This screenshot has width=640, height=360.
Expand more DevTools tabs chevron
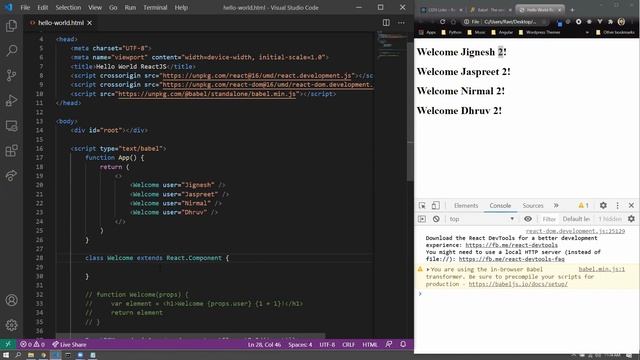coord(556,205)
